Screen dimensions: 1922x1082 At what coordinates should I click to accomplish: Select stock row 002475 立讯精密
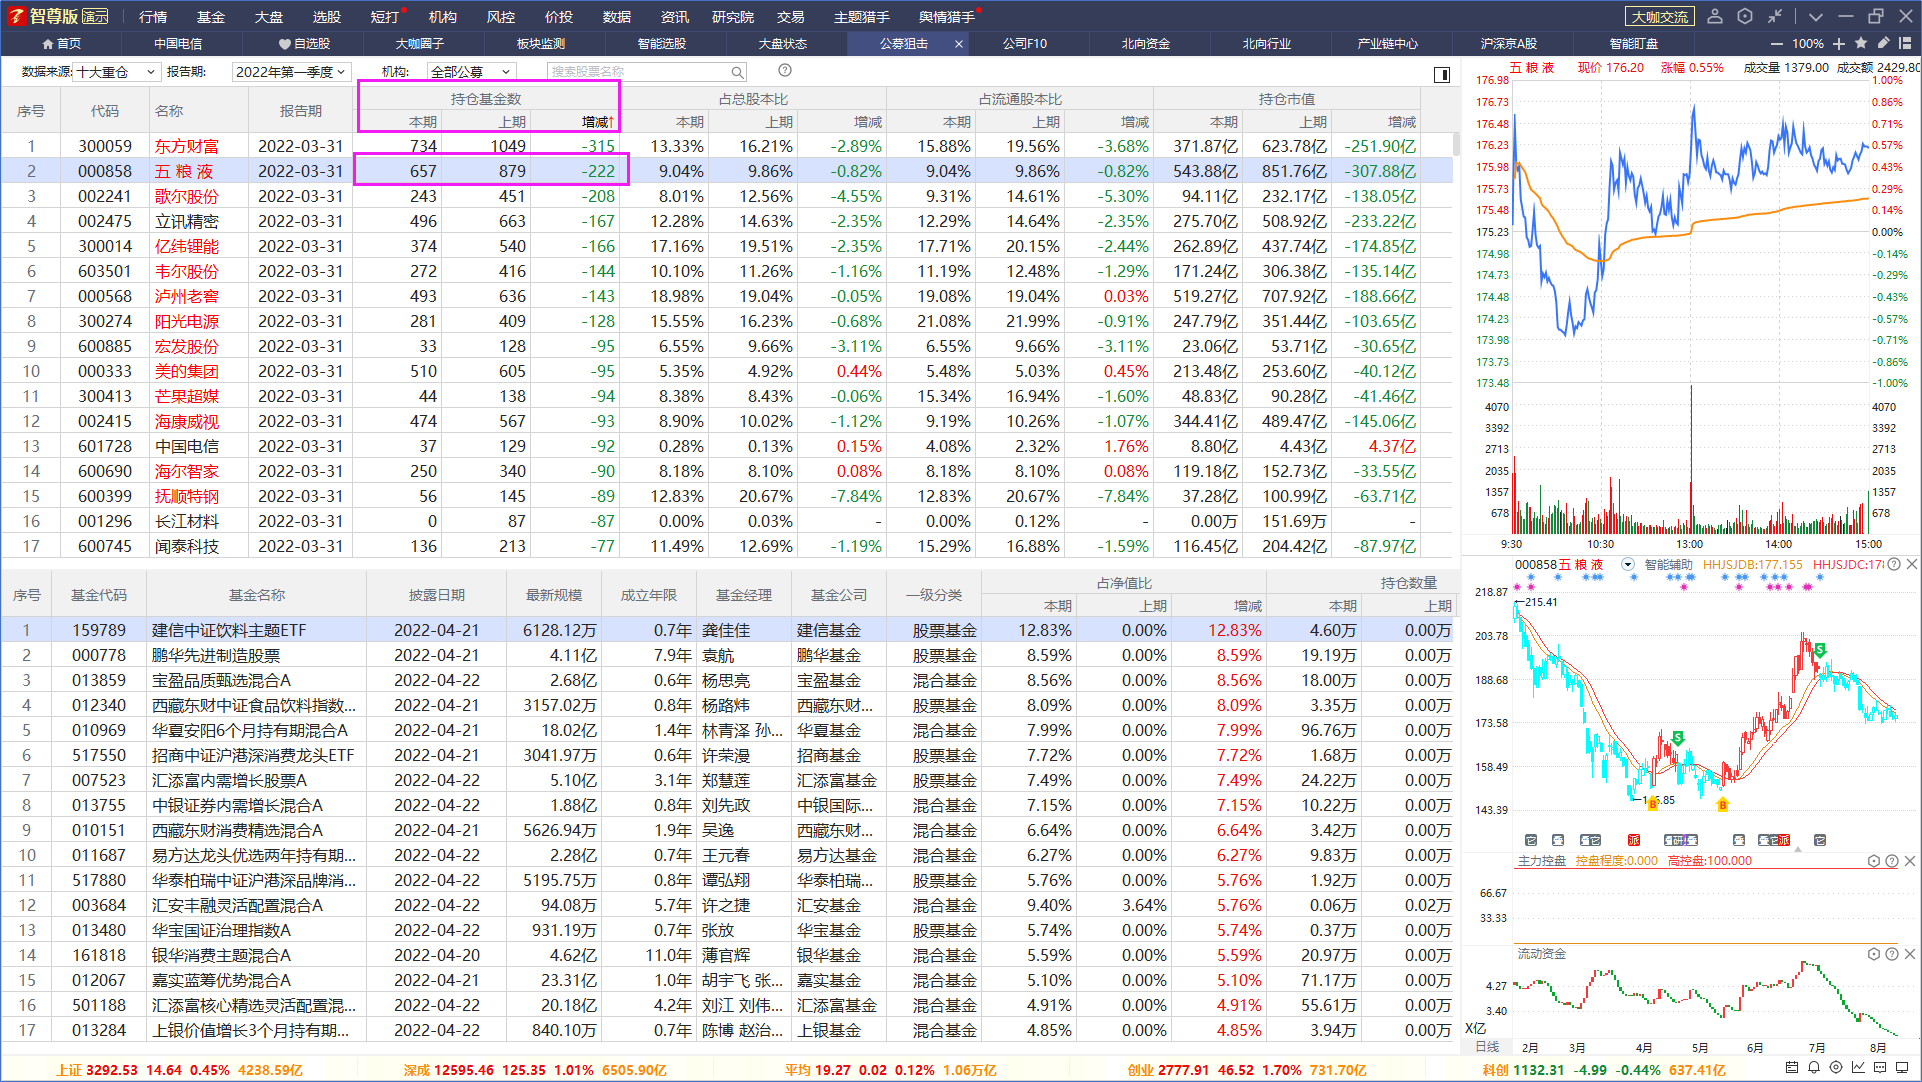coord(727,221)
